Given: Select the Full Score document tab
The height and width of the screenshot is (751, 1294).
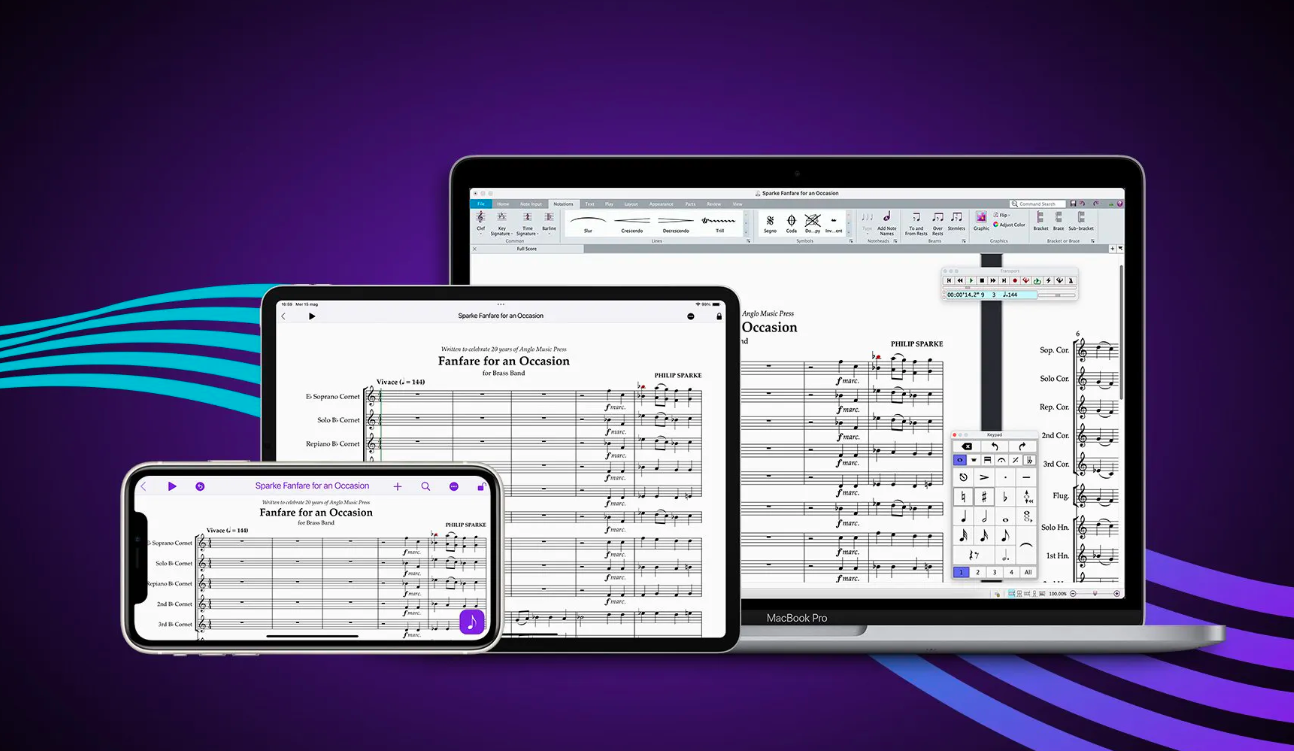Looking at the screenshot, I should (527, 249).
